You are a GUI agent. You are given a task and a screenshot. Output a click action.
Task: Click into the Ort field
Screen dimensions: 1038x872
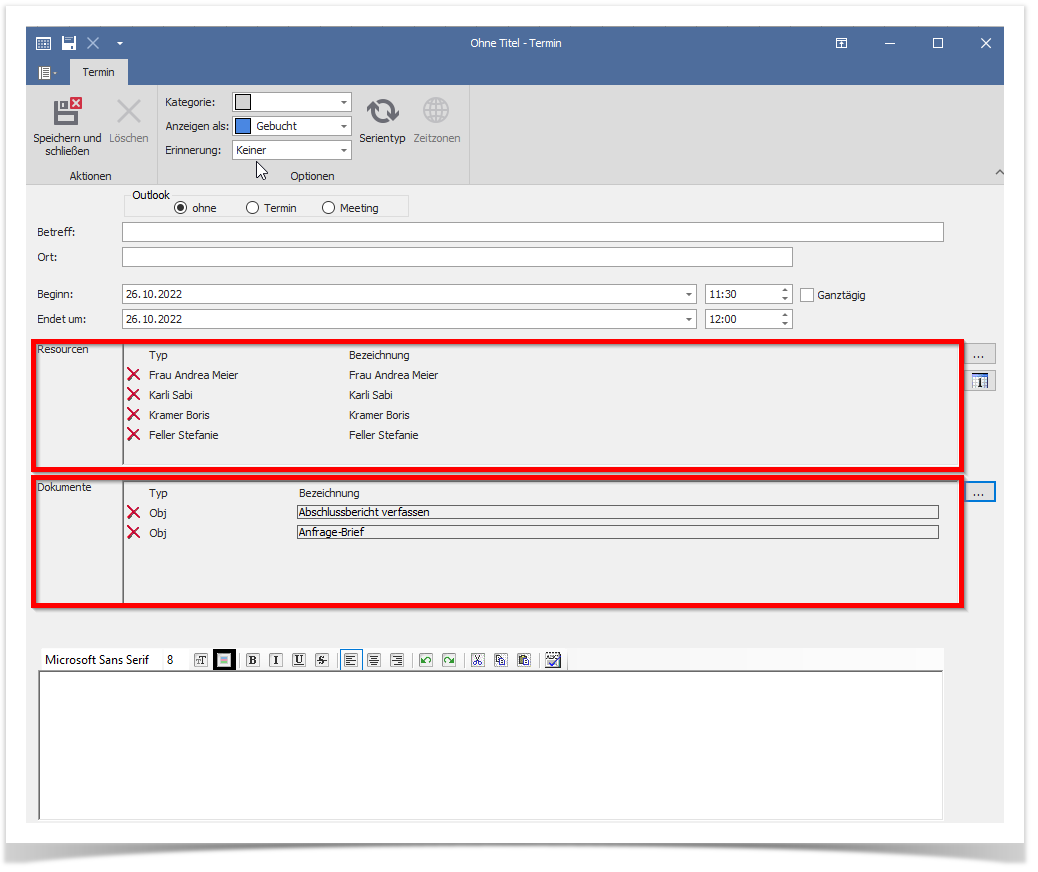(457, 257)
